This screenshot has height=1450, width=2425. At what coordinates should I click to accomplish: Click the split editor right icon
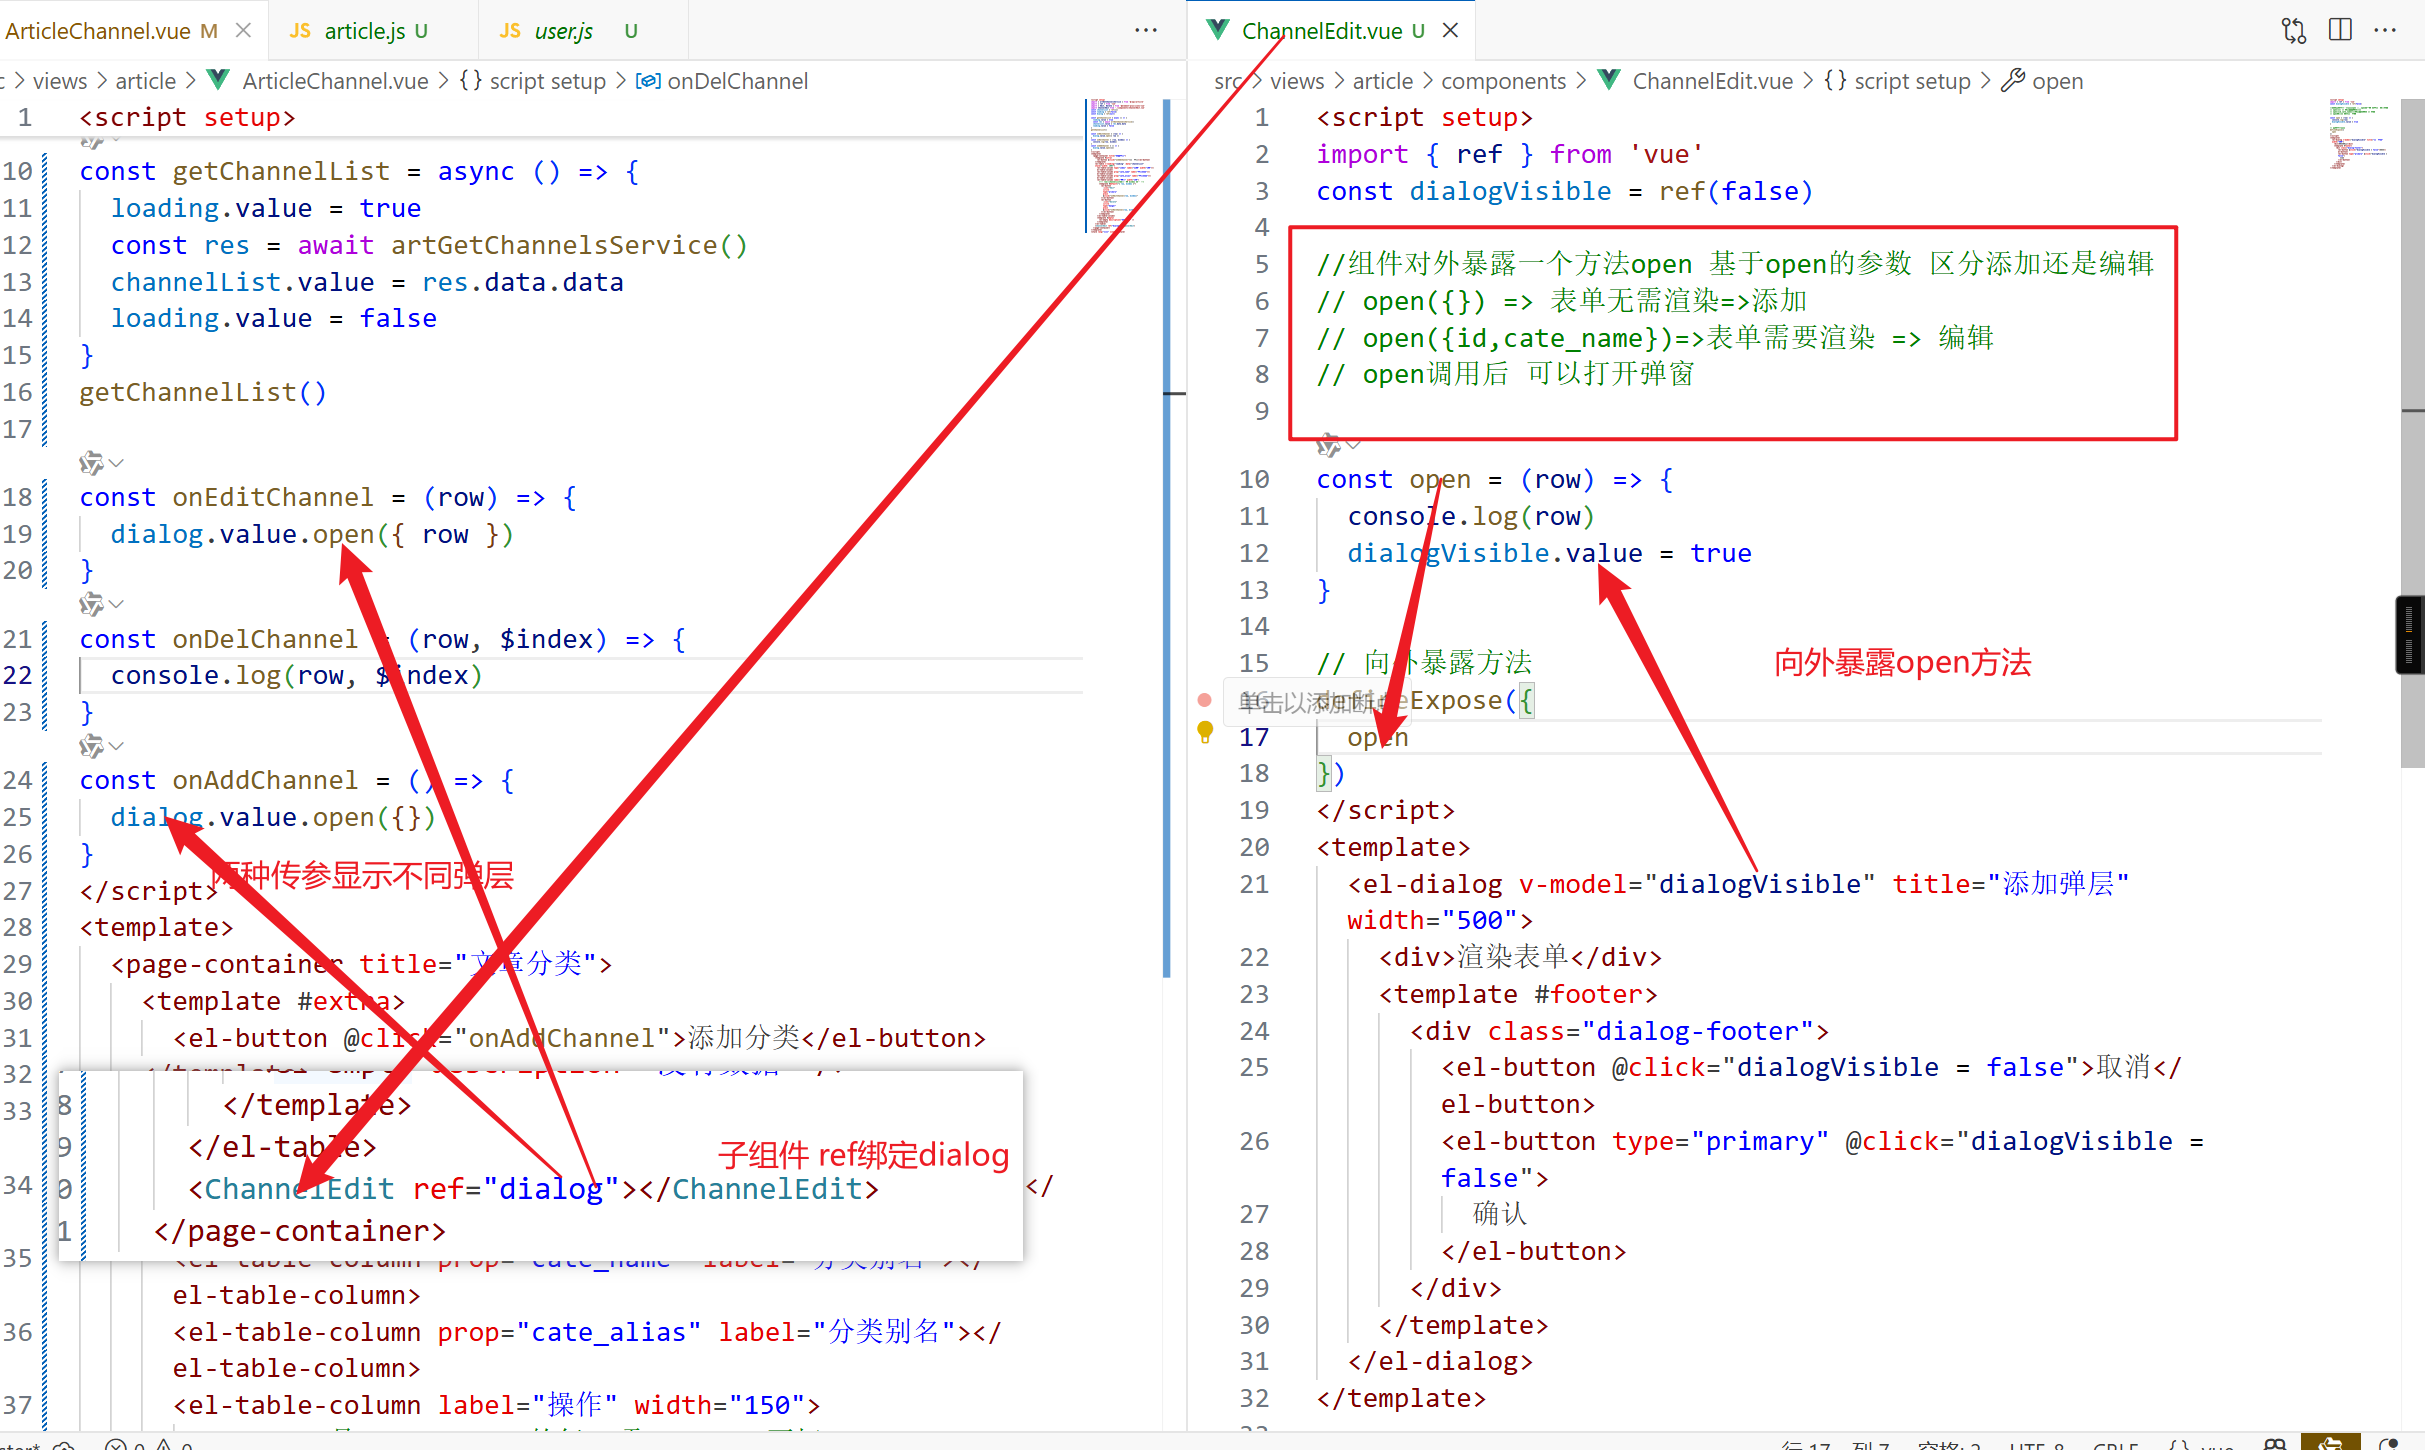tap(2340, 31)
